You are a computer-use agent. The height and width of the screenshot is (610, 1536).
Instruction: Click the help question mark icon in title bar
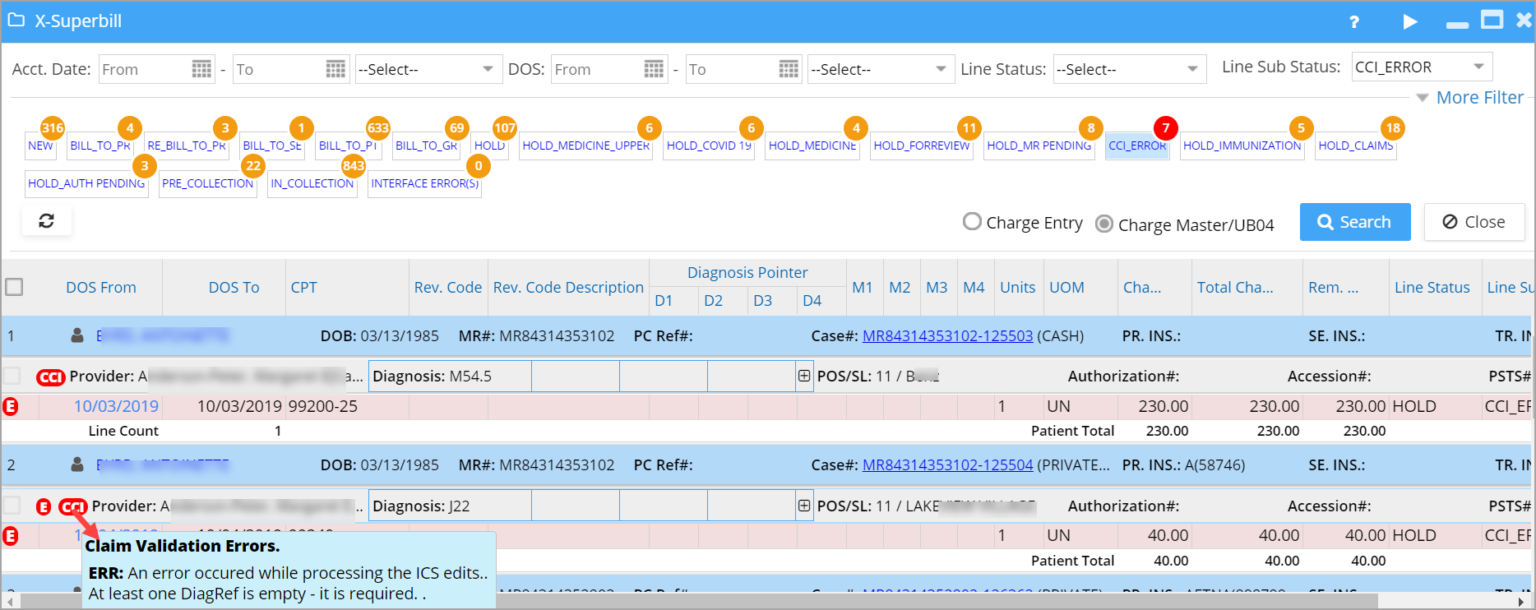coord(1353,21)
